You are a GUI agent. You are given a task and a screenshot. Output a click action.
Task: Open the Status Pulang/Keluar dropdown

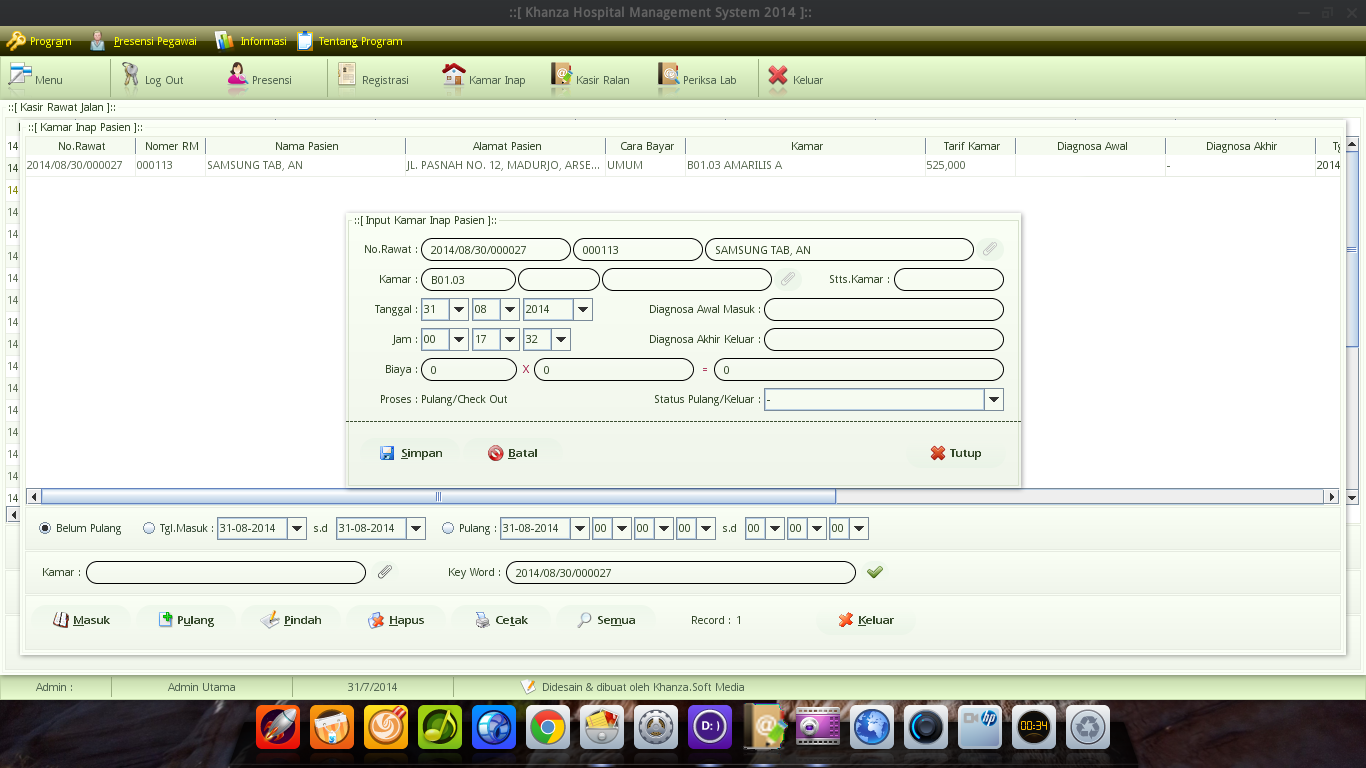(994, 399)
